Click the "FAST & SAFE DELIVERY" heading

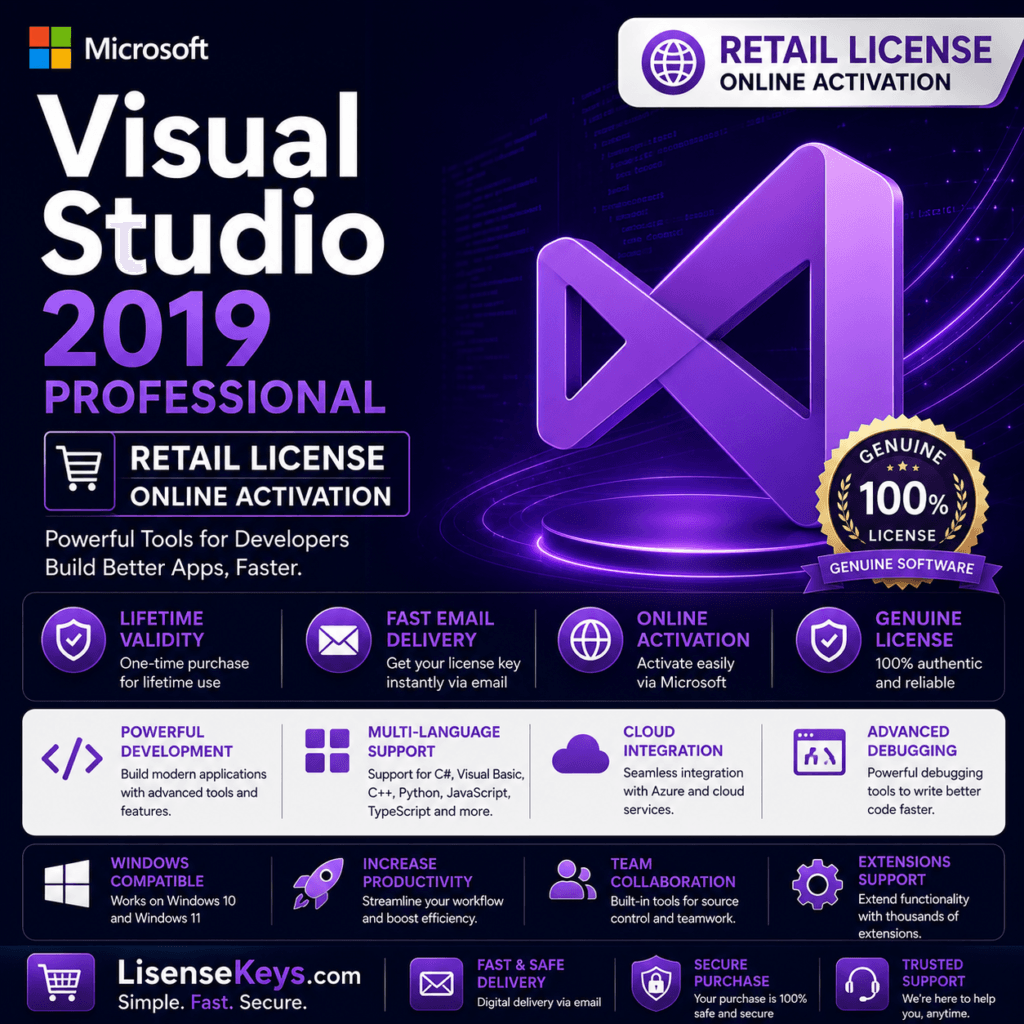pyautogui.click(x=520, y=974)
